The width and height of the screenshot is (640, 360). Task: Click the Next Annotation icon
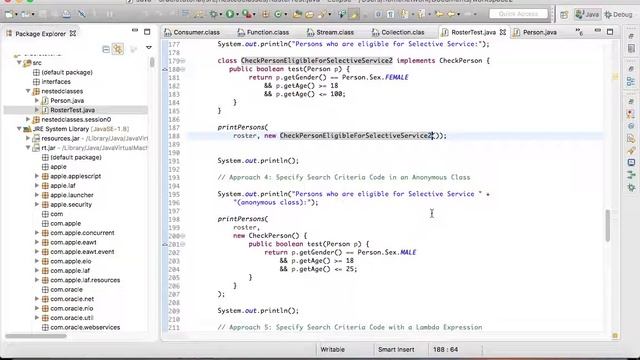pyautogui.click(x=404, y=14)
